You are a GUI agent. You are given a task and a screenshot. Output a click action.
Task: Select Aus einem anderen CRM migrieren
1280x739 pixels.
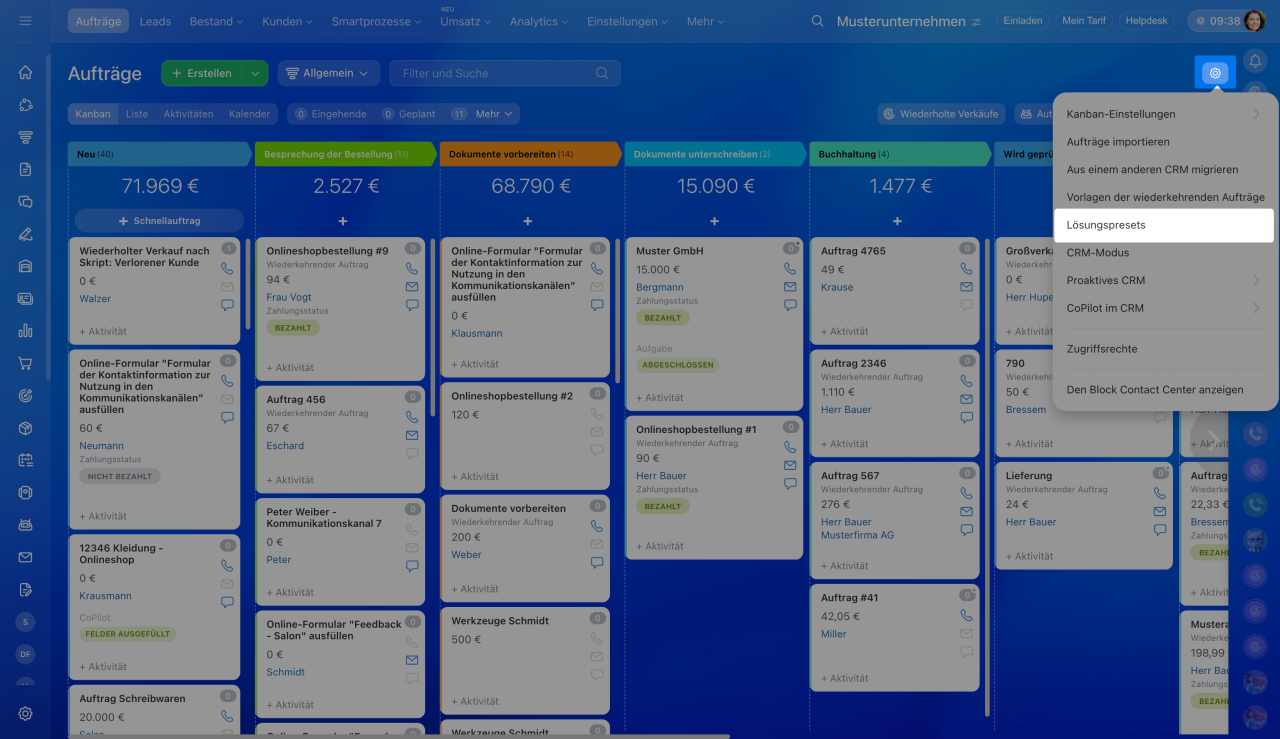click(1165, 170)
